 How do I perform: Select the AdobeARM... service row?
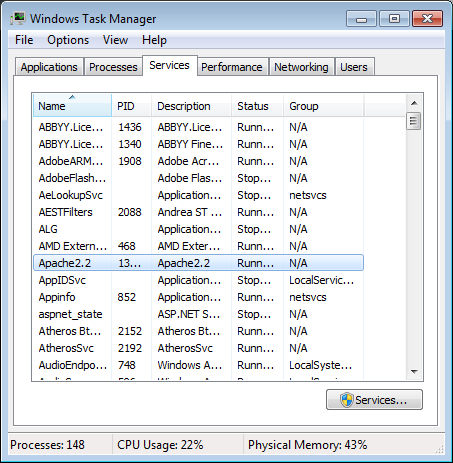pos(198,161)
